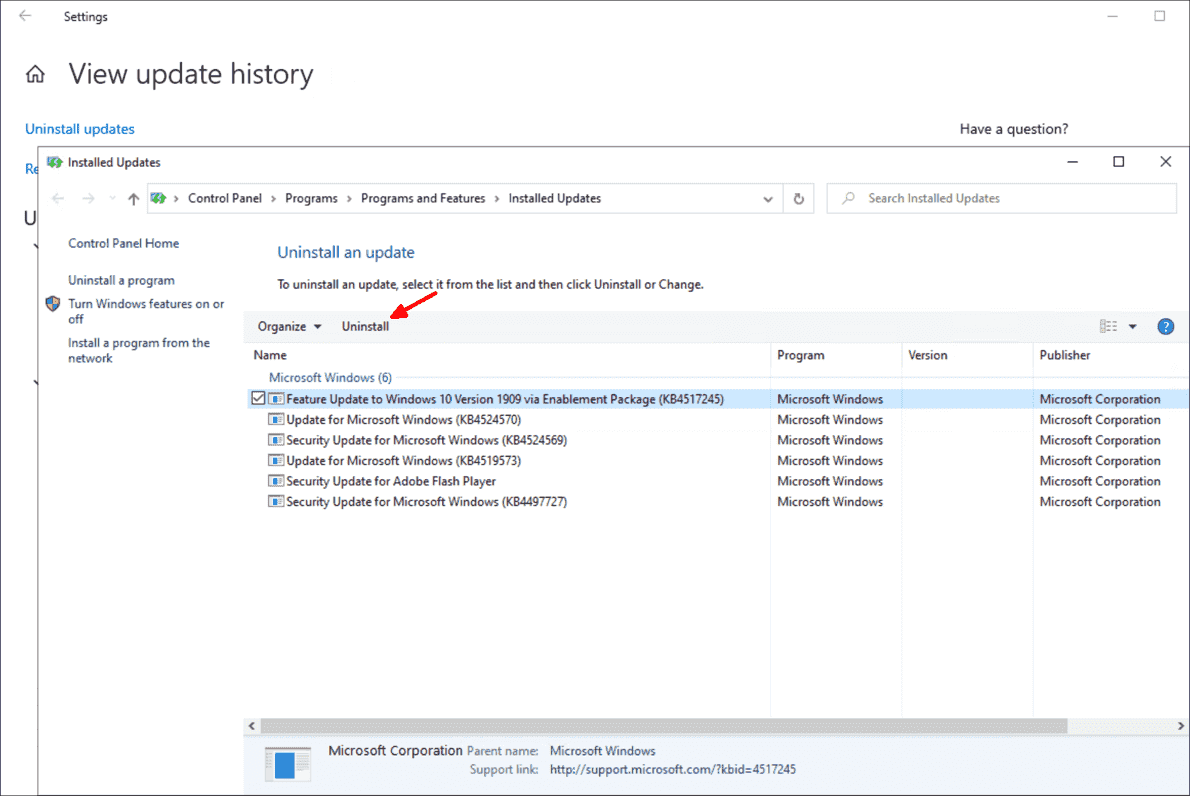The width and height of the screenshot is (1190, 796).
Task: Click the icon of Adobe Flash Player update
Action: [x=275, y=481]
